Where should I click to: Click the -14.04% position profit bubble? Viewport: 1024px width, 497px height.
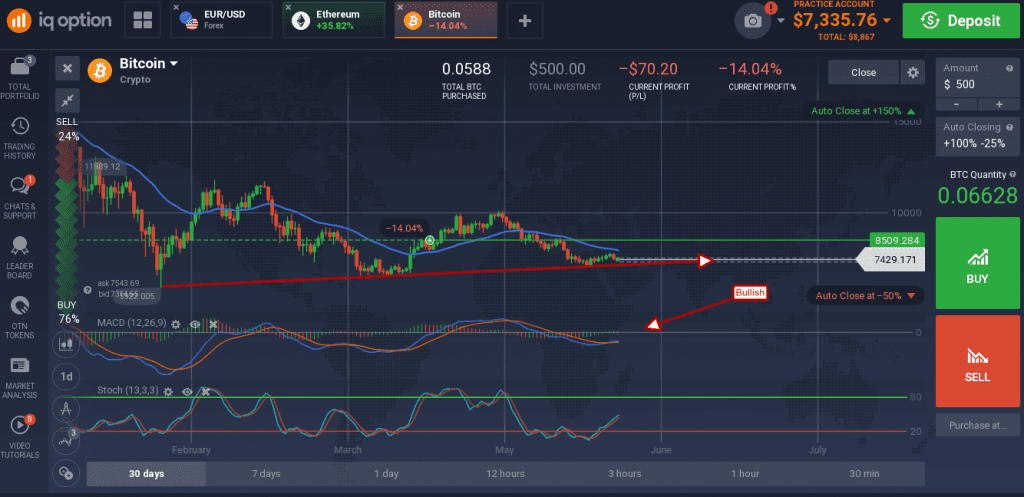coord(404,228)
